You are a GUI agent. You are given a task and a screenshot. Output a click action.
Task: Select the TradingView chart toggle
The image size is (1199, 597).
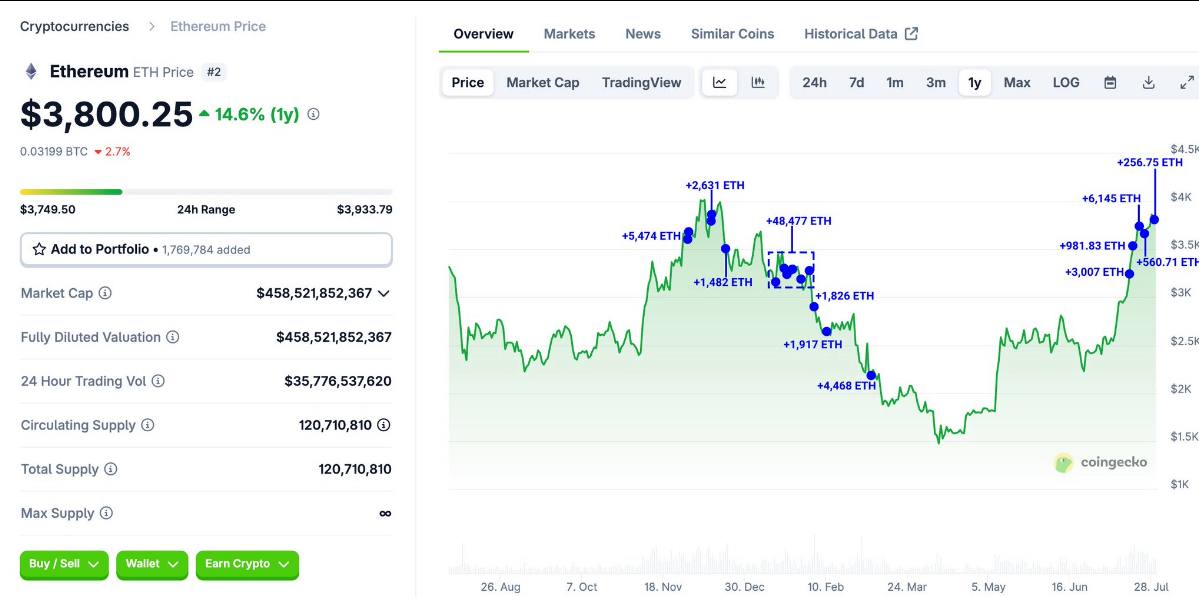(642, 83)
